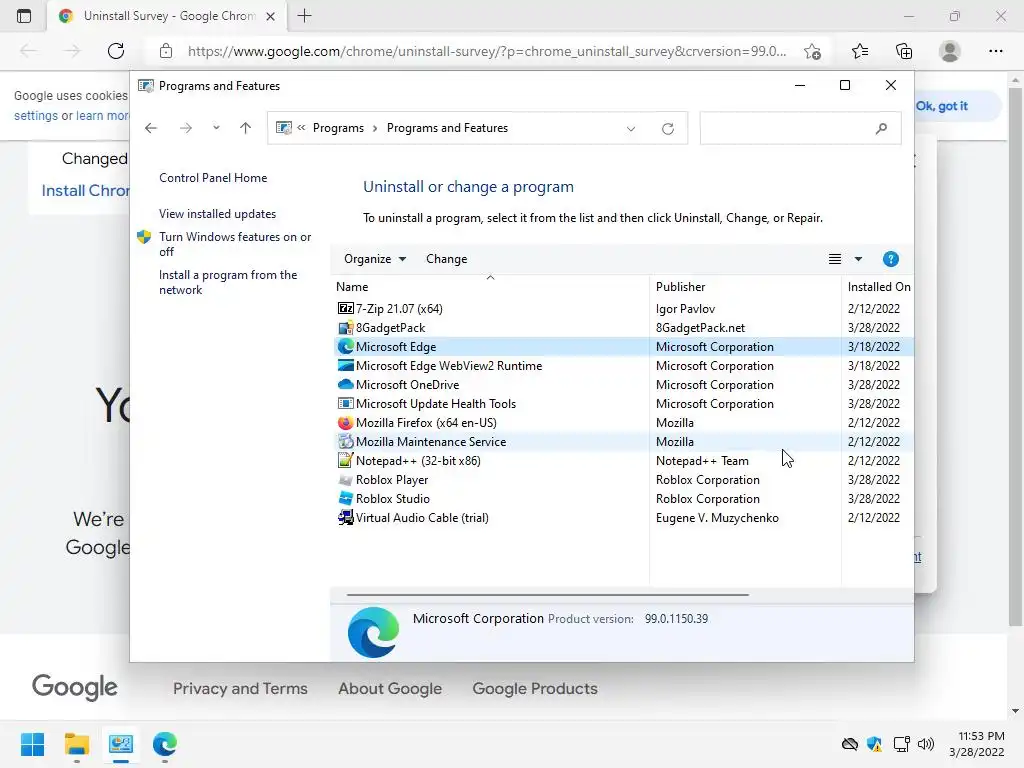Click Ok, got it cookie button

click(942, 106)
